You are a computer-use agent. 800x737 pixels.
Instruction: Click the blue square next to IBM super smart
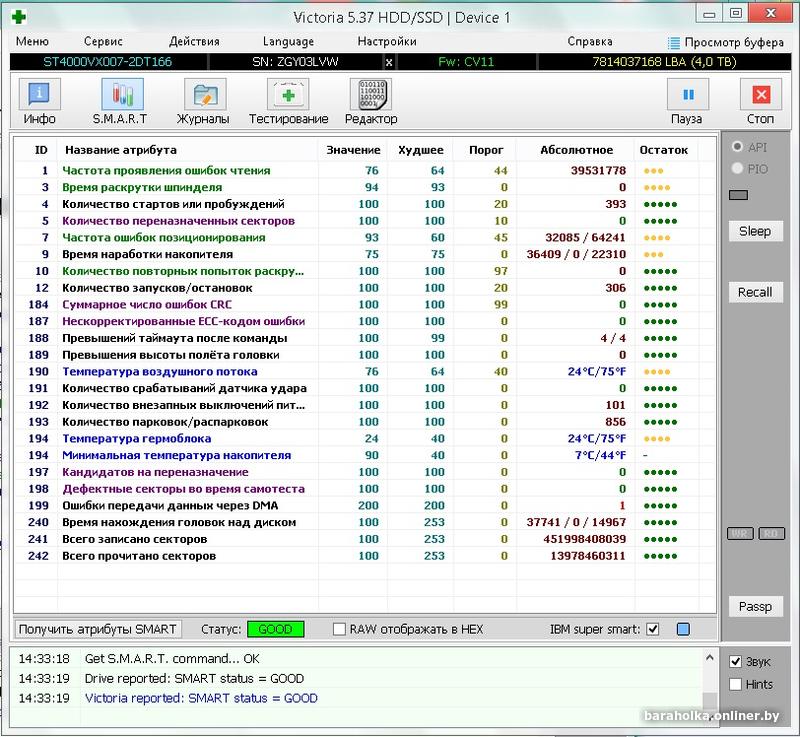[683, 629]
